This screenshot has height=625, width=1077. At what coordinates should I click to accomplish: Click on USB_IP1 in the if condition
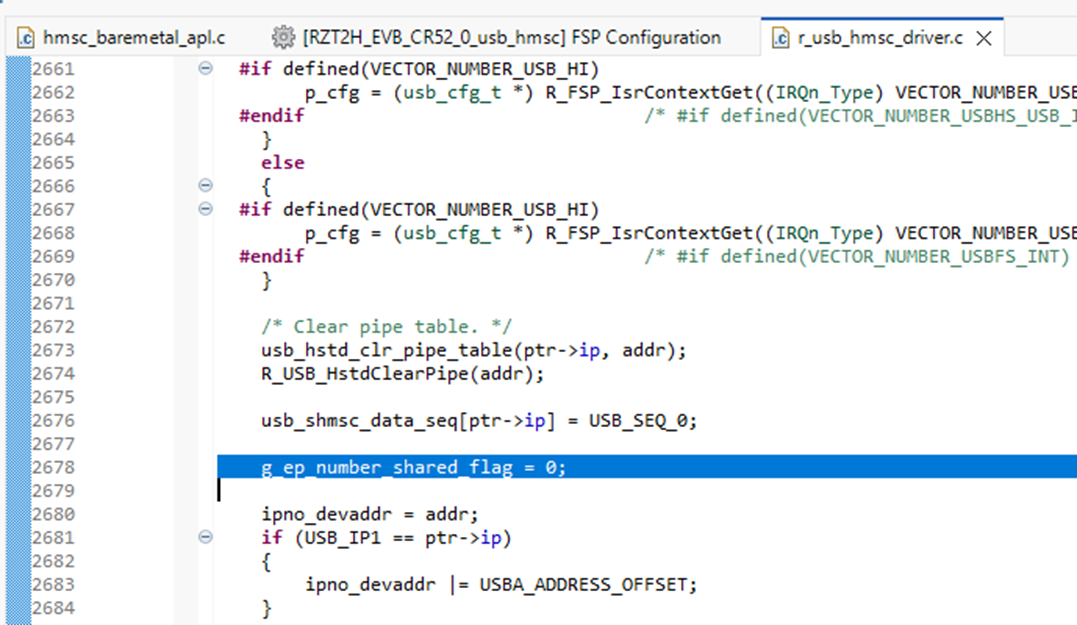click(x=342, y=538)
